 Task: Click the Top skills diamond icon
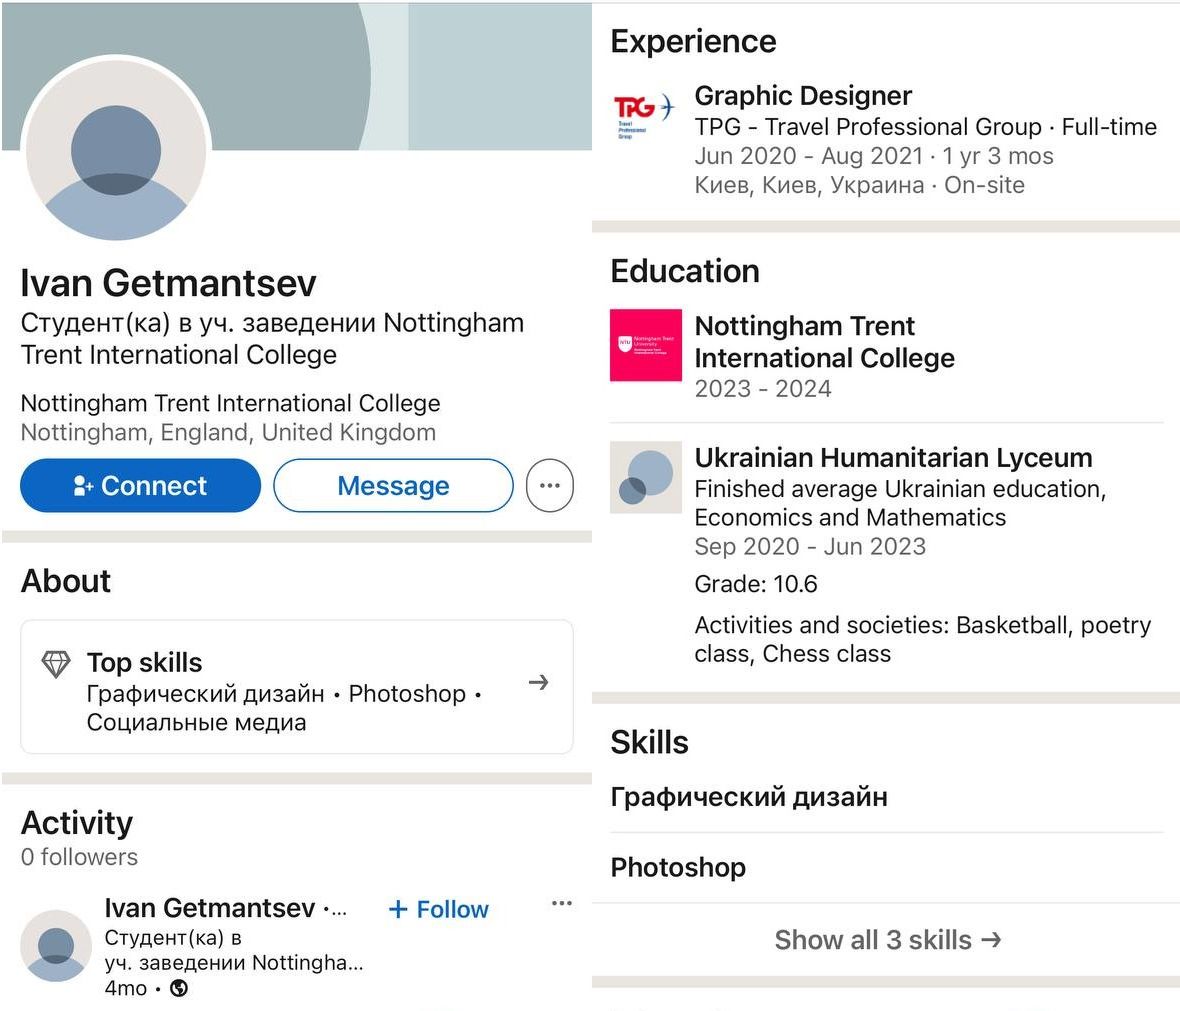point(56,663)
